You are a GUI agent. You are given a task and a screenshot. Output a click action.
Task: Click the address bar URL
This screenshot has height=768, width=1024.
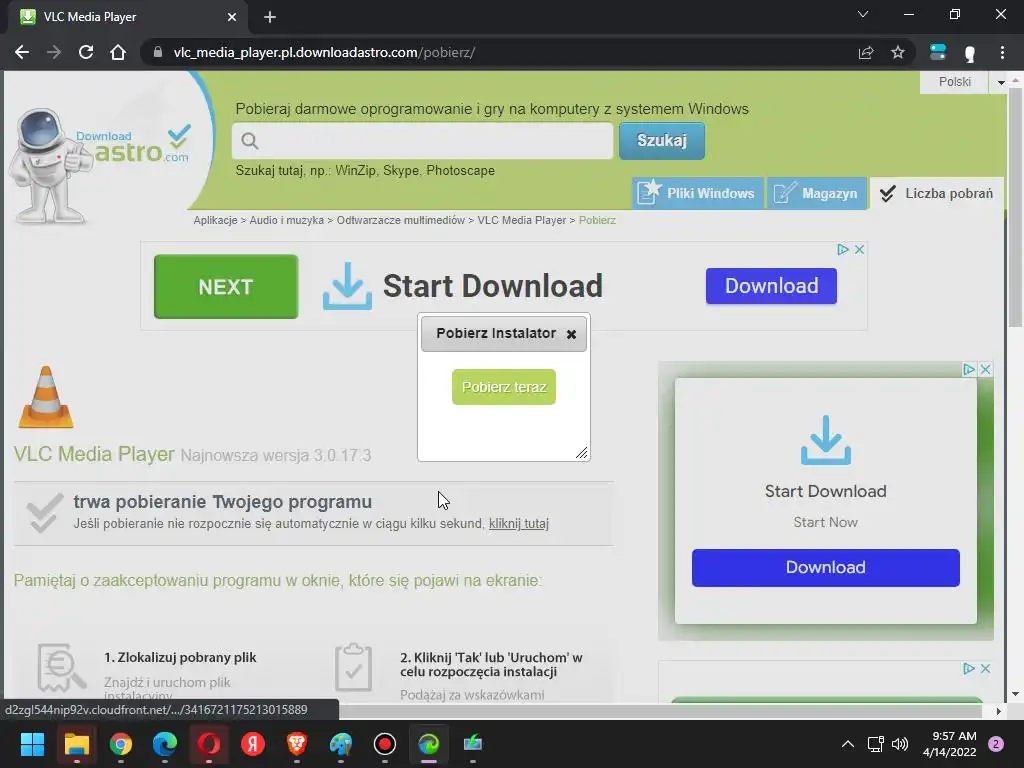[324, 52]
